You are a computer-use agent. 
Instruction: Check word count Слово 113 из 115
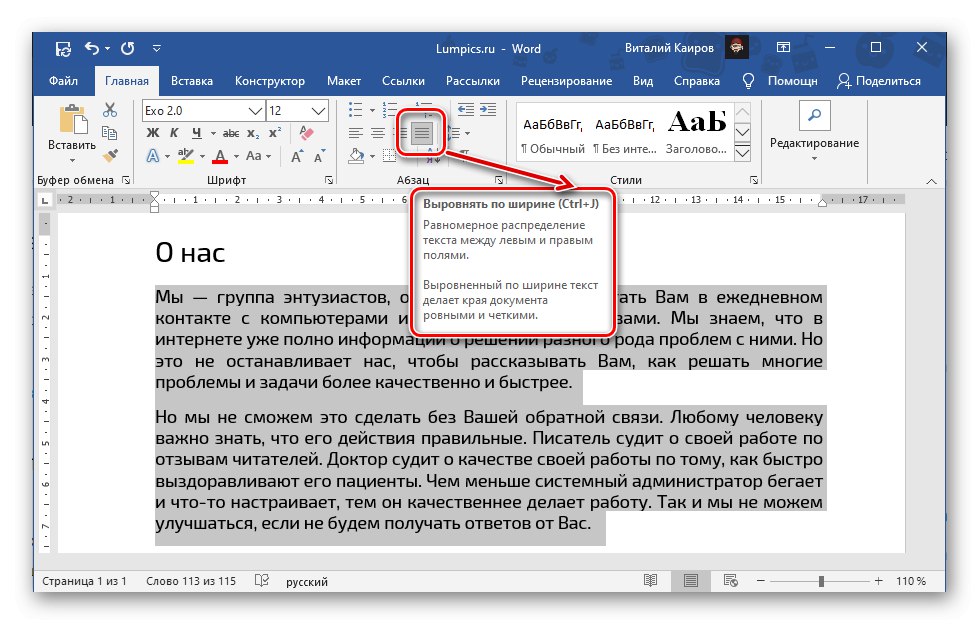point(190,580)
